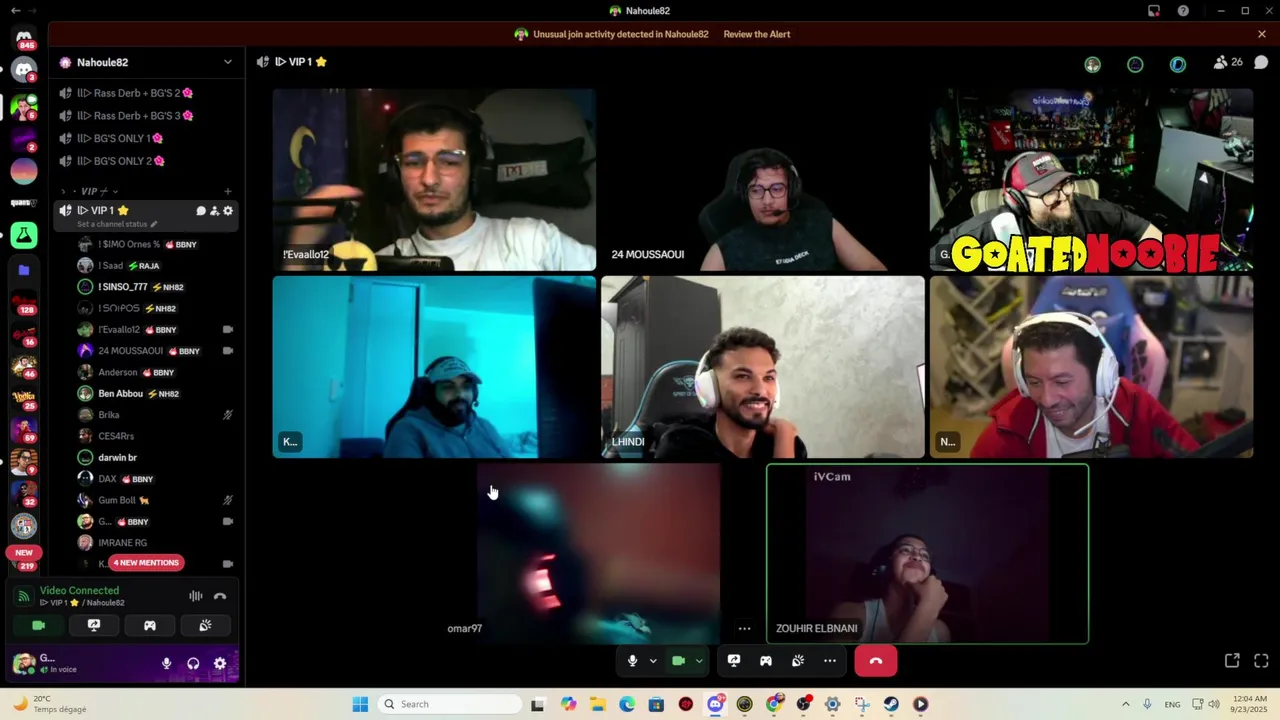This screenshot has height=720, width=1280.
Task: Invite people to VIP 1 channel
Action: click(214, 211)
